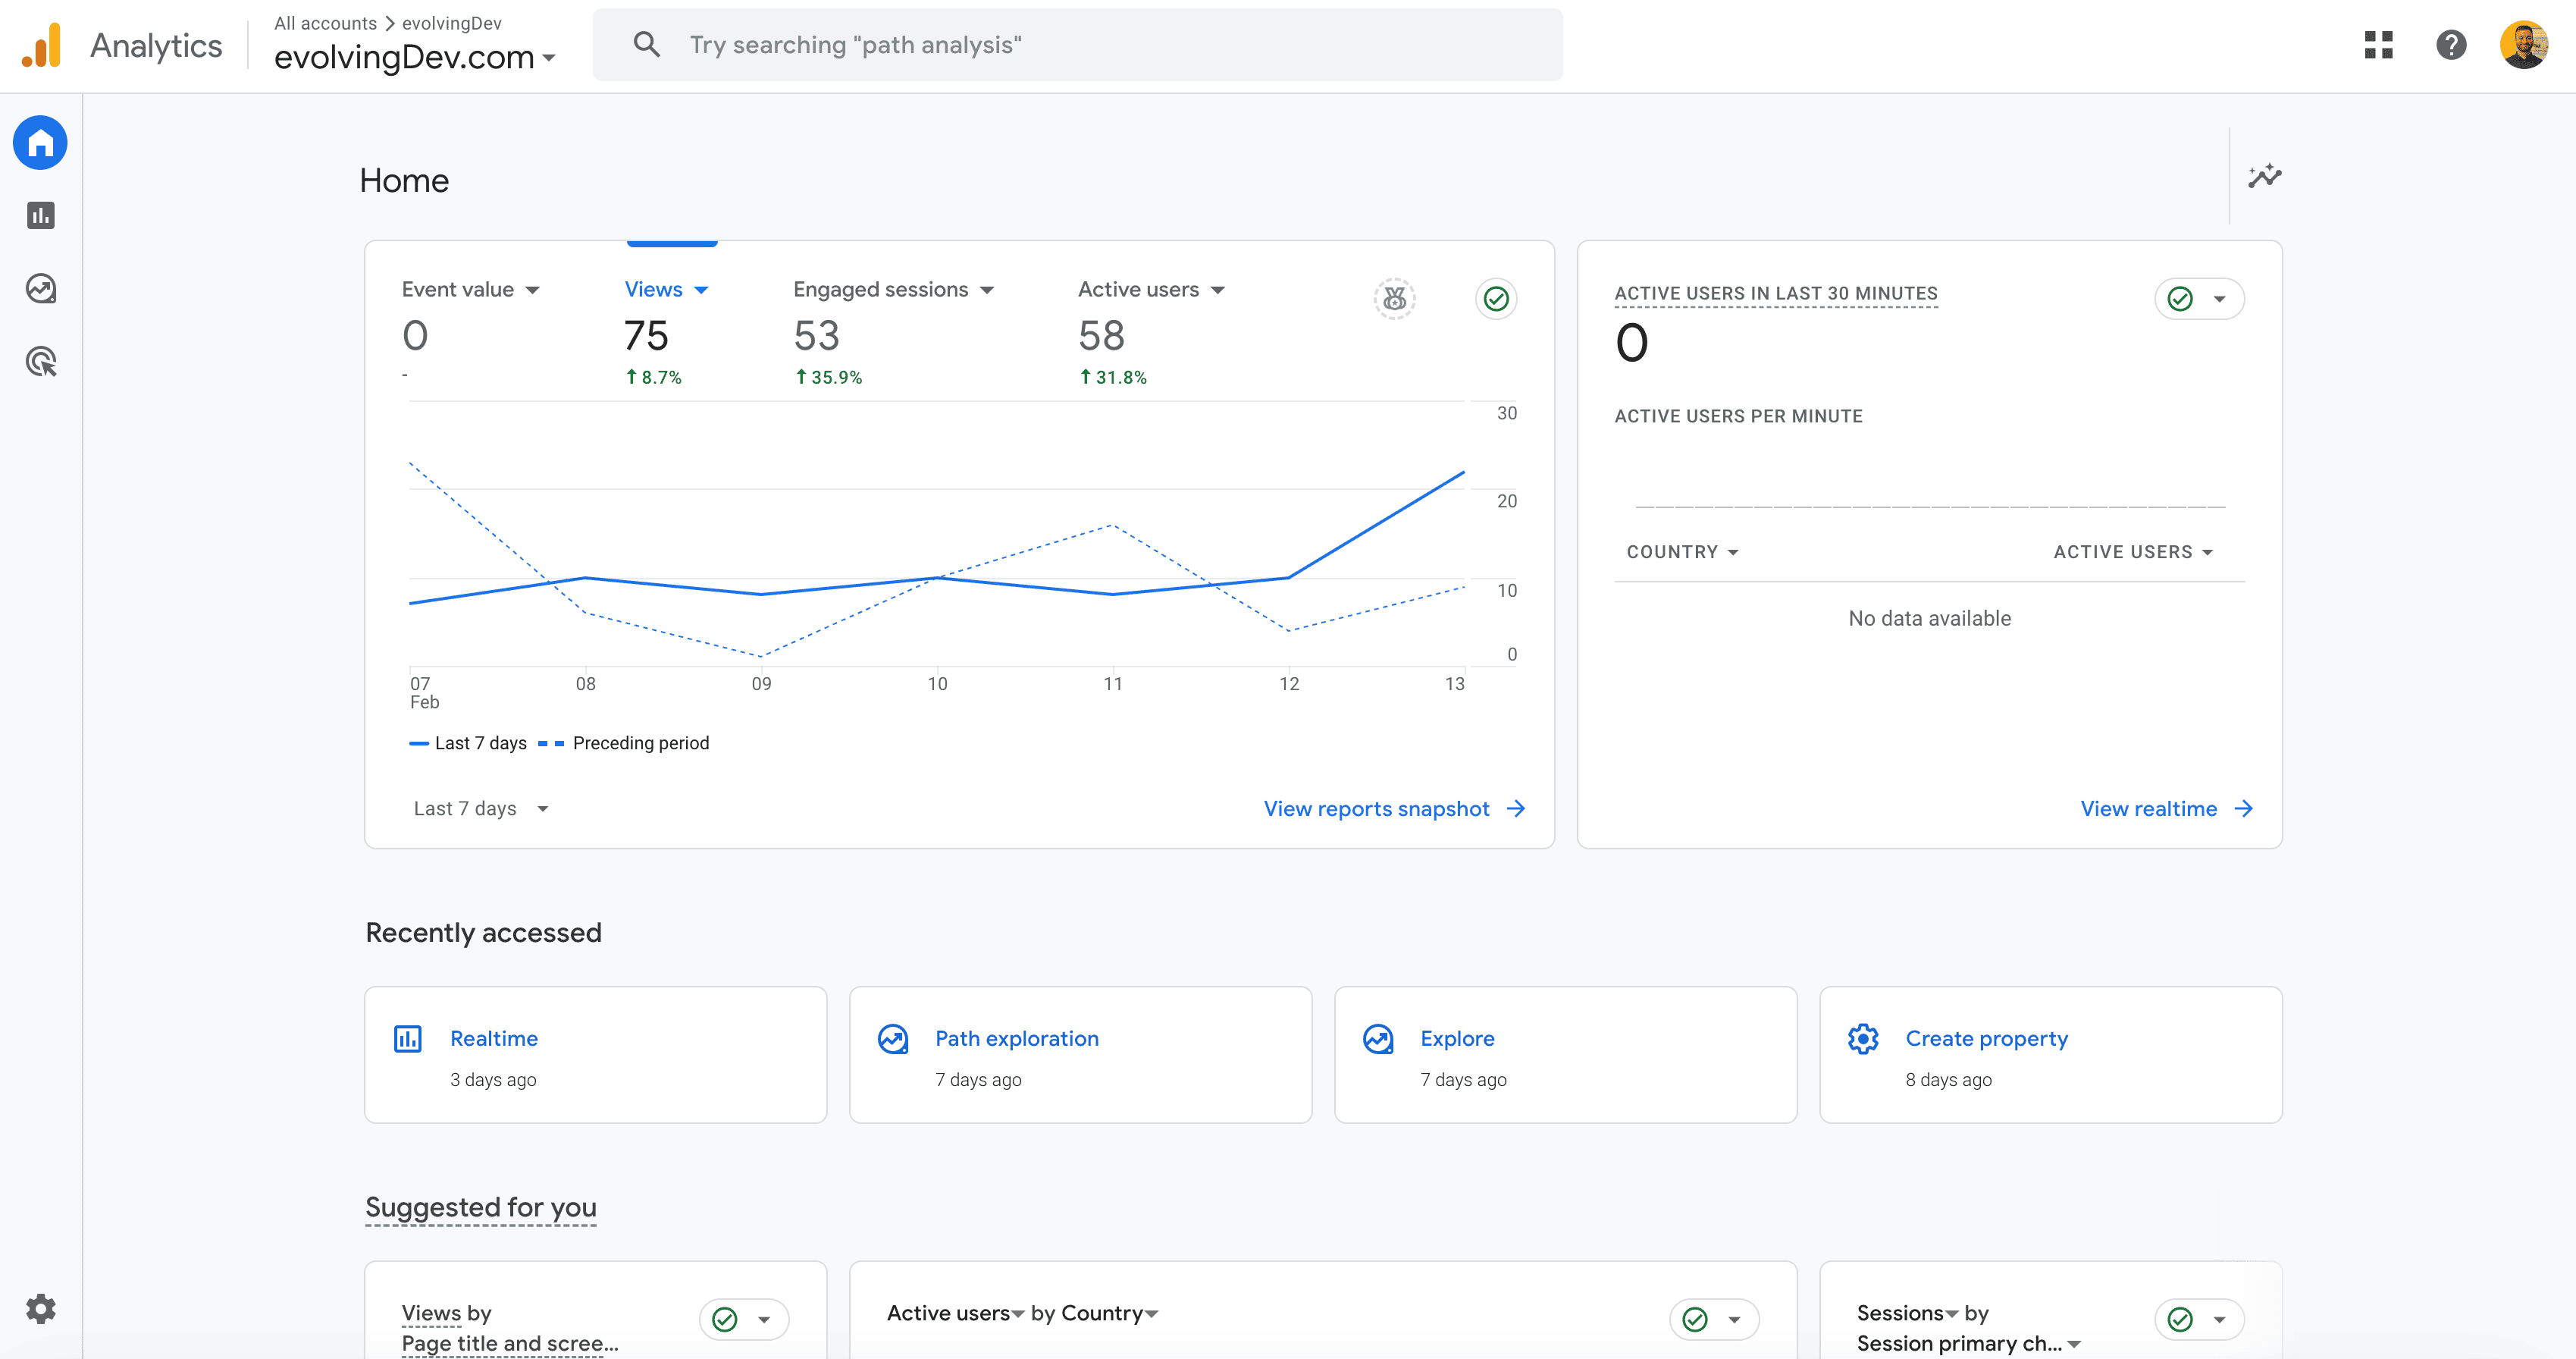Click the Explore card icon
This screenshot has height=1359, width=2576.
(1377, 1039)
